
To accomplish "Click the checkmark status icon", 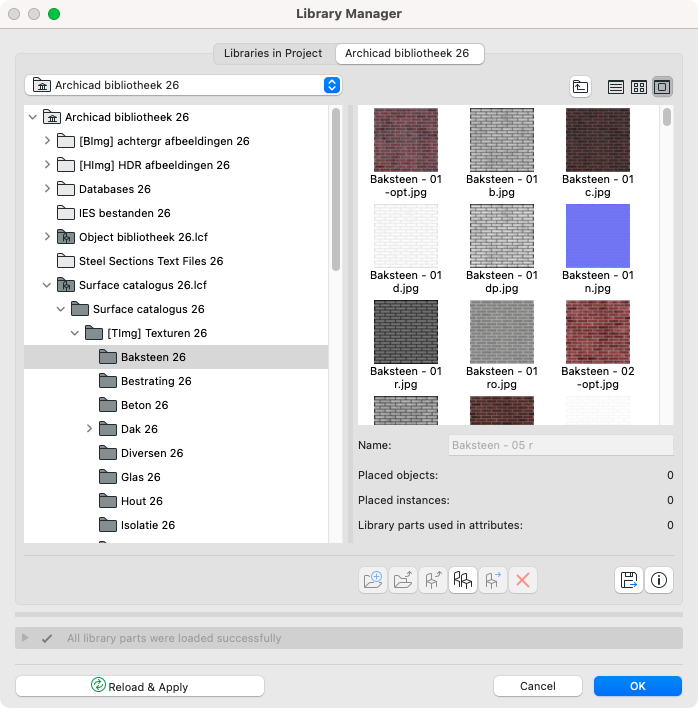I will [47, 638].
